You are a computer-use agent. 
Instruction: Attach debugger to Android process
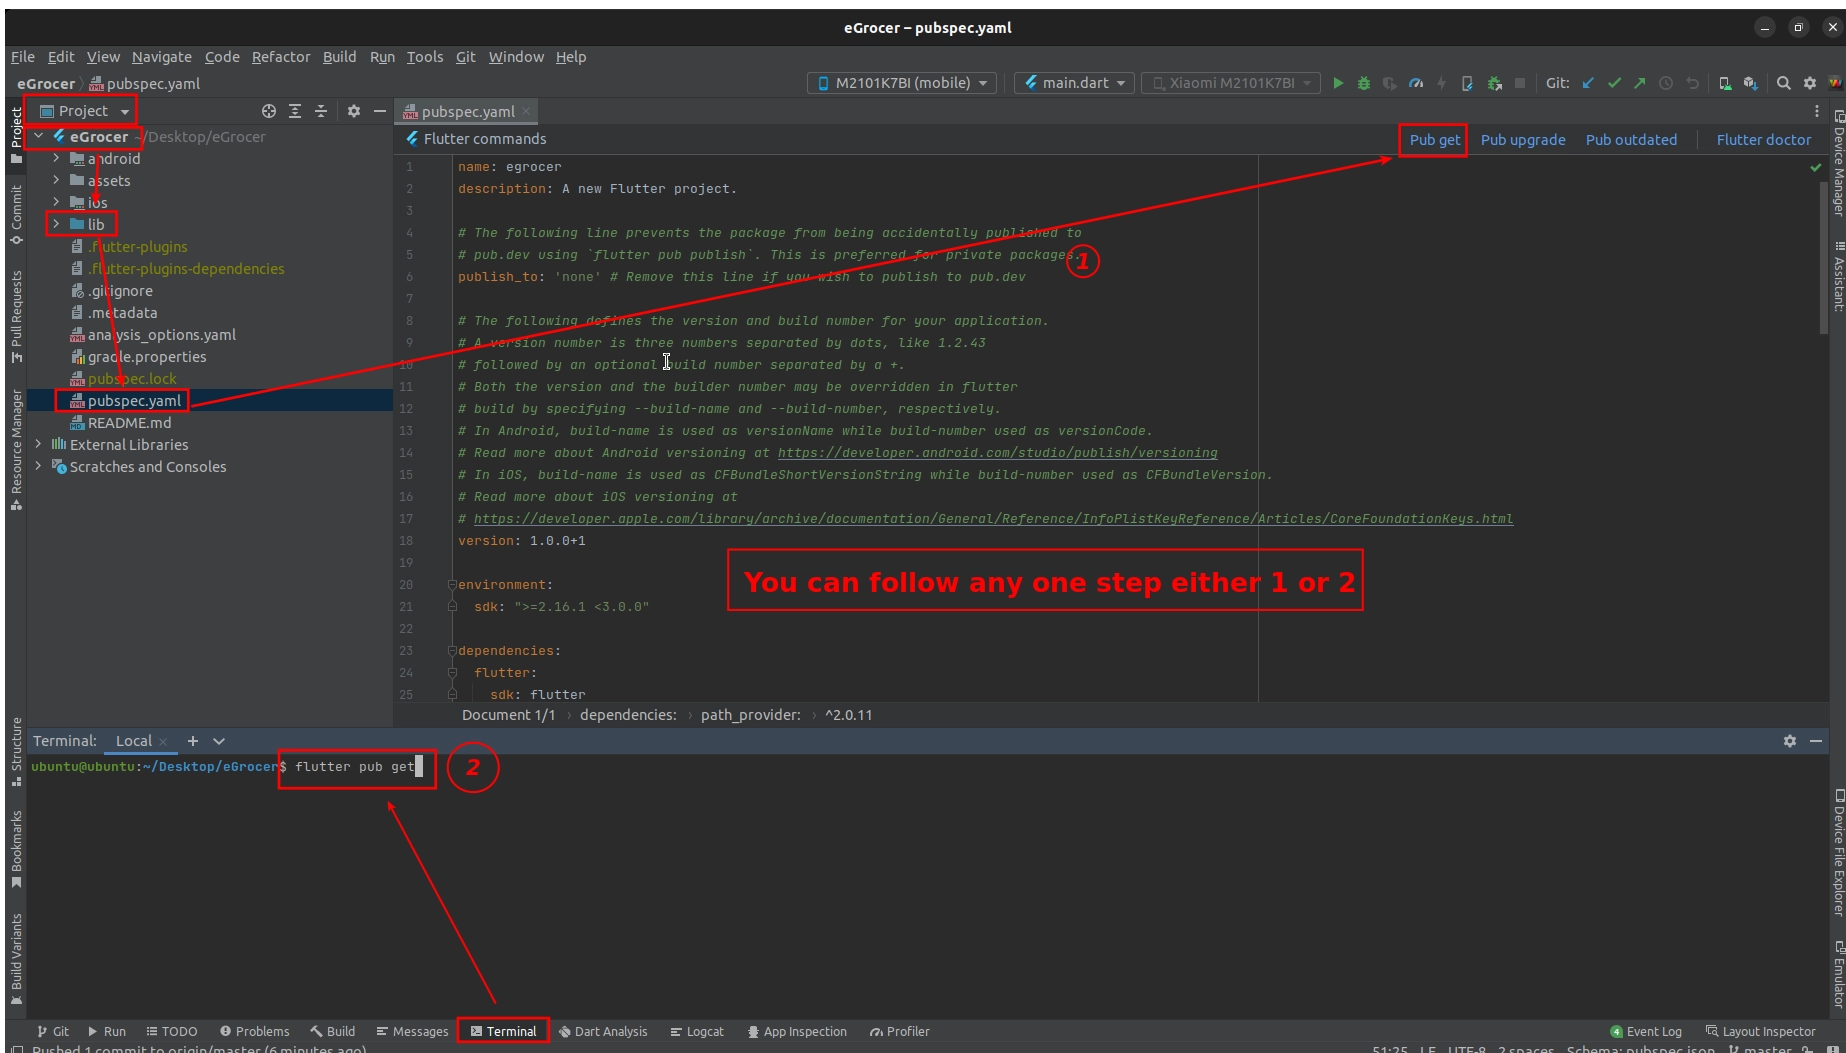pyautogui.click(x=1494, y=83)
